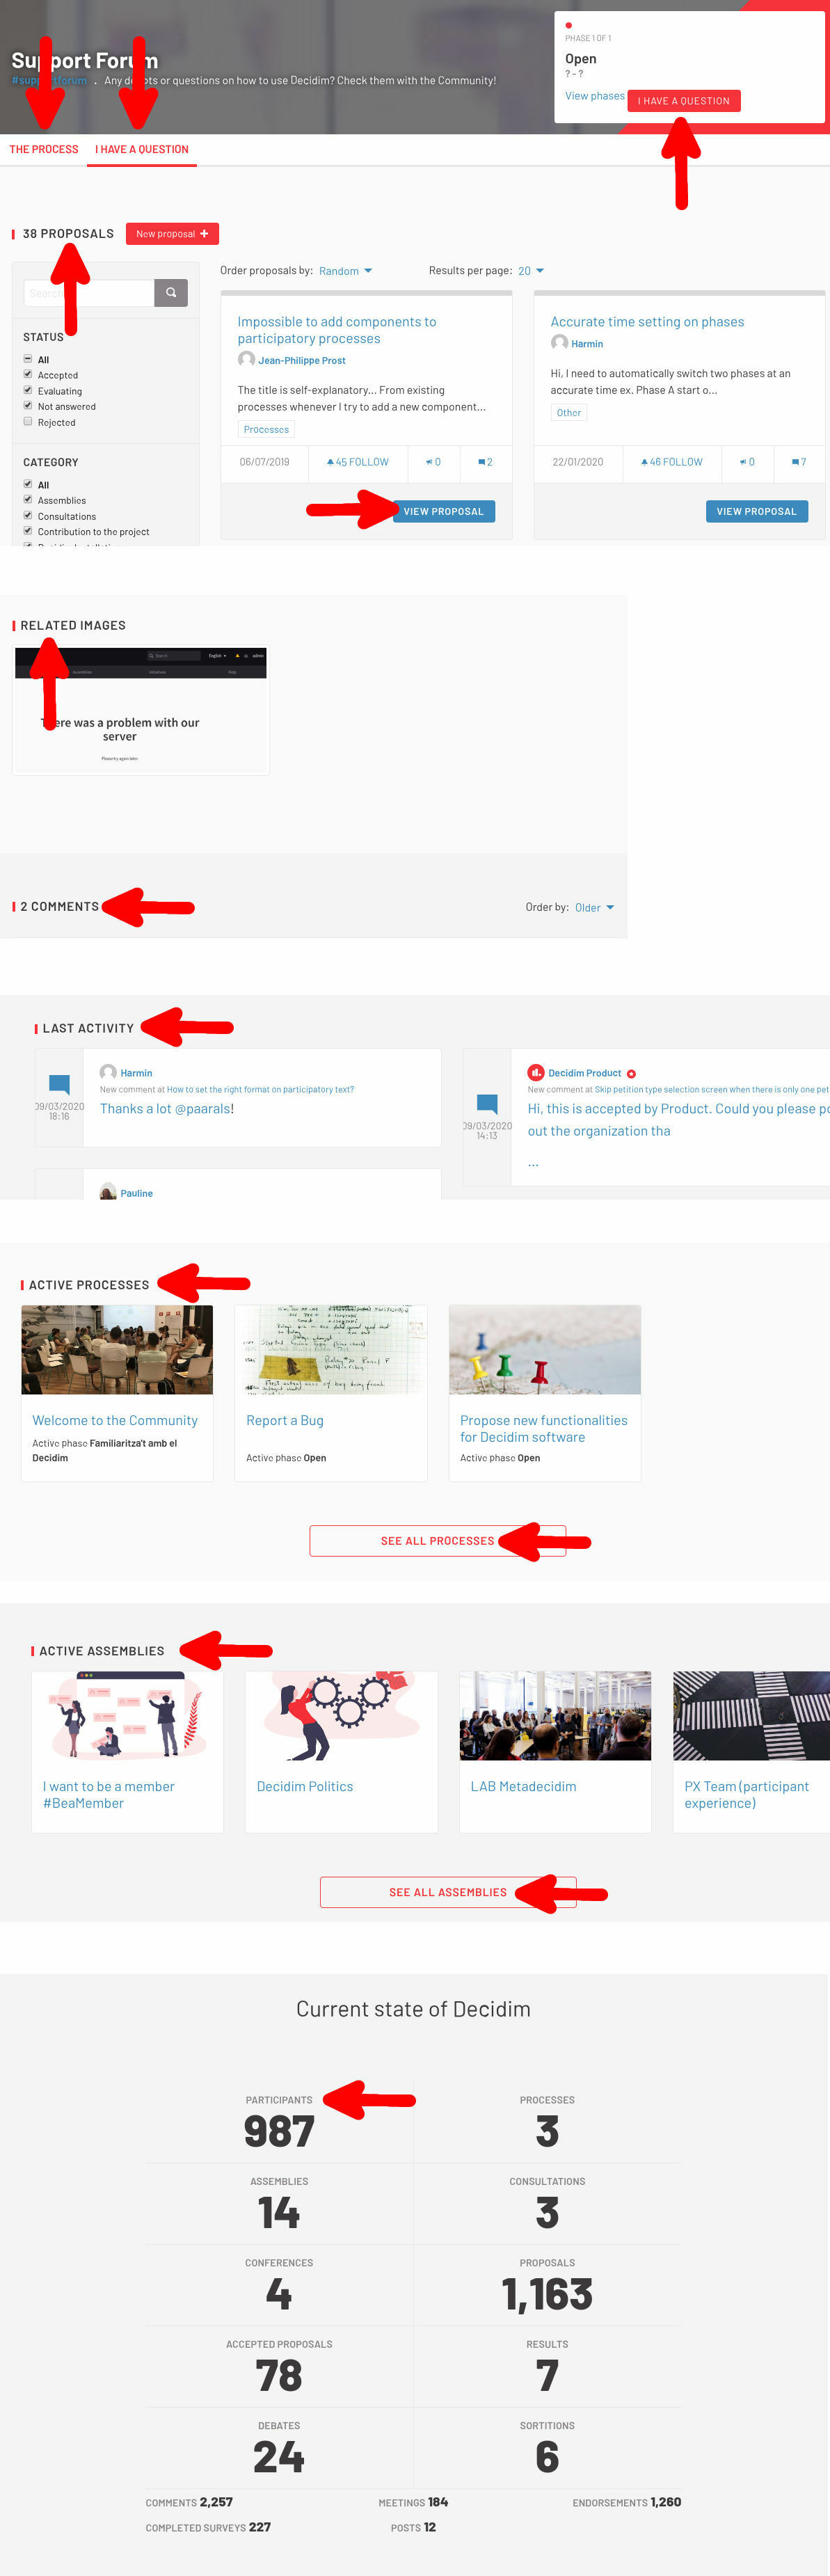830x2576 pixels.
Task: Open the Order proposals by Random dropdown
Action: 345,271
